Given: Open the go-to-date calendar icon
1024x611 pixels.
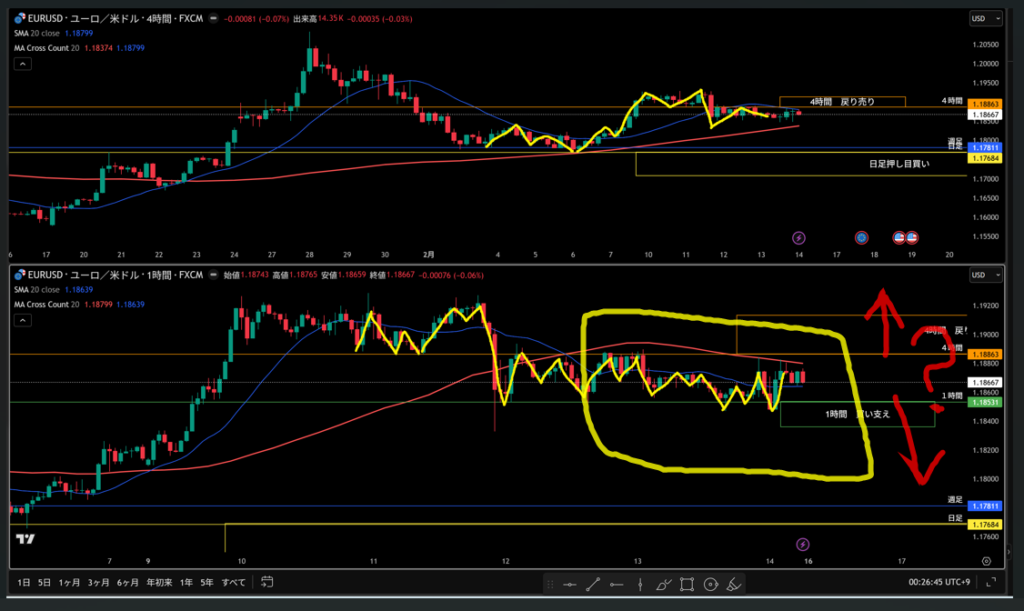Looking at the screenshot, I should click(x=267, y=582).
